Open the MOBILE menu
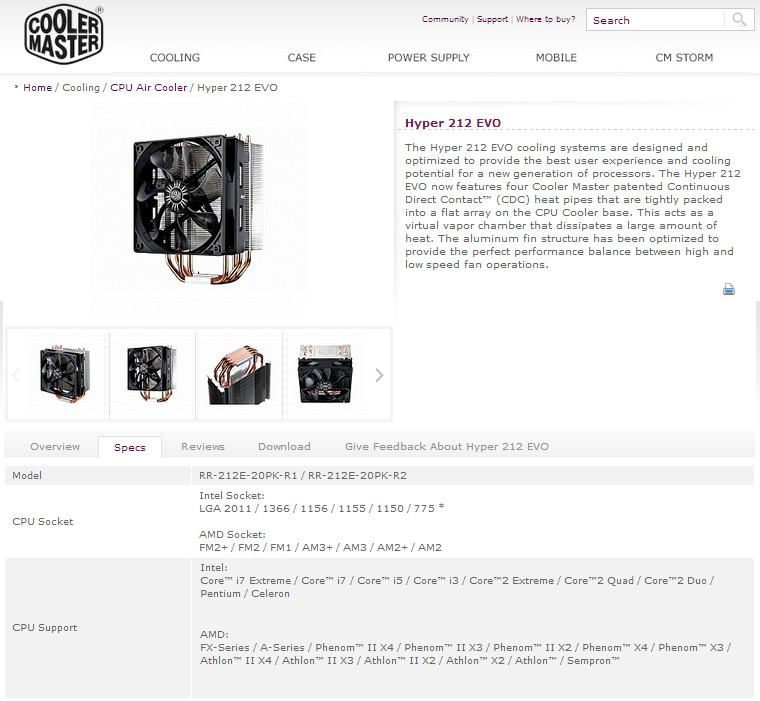The image size is (760, 701). [556, 58]
